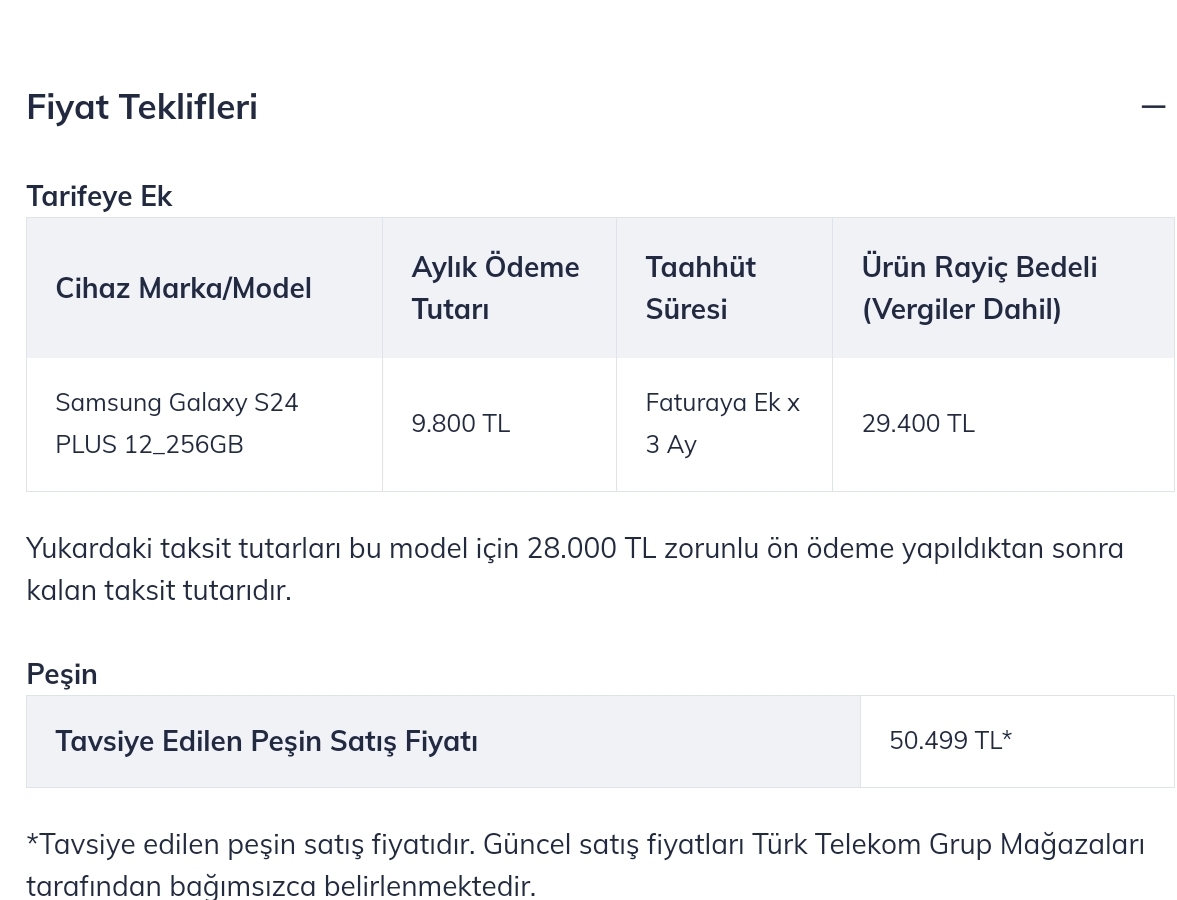Image resolution: width=1177 pixels, height=900 pixels.
Task: Click the Fiyat Teklifleri heading
Action: 142,107
